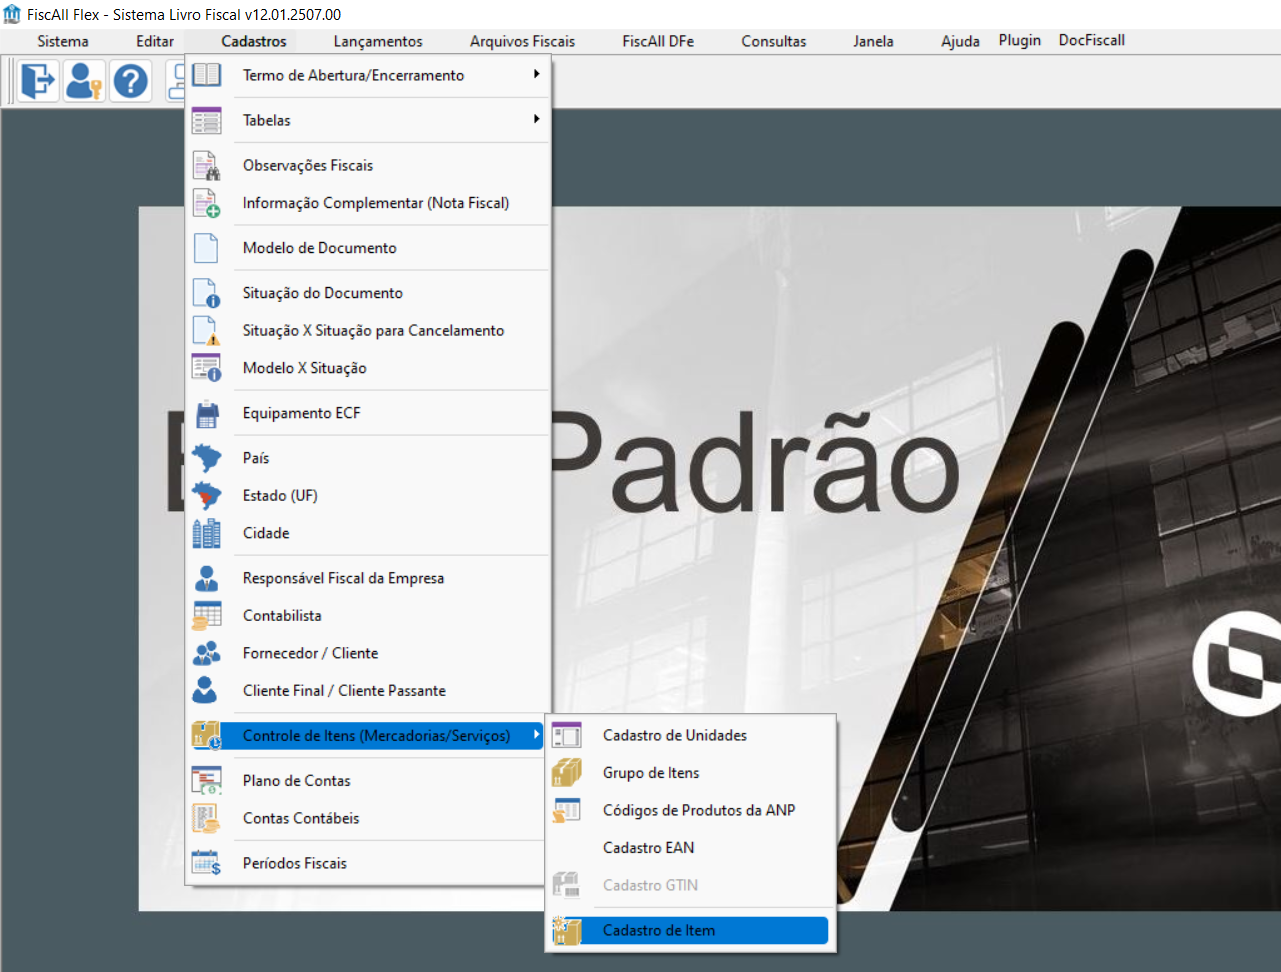Expand the Tabelas submenu arrow
The image size is (1281, 972).
pos(536,119)
